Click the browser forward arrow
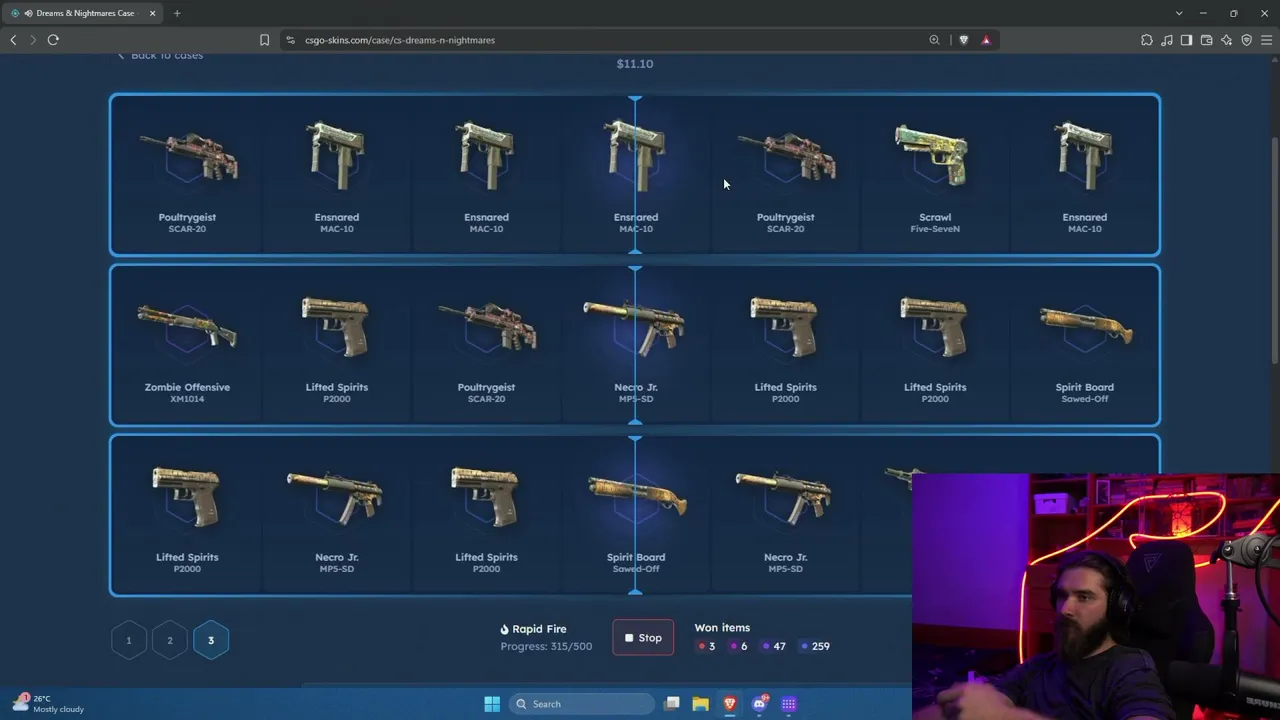The height and width of the screenshot is (720, 1280). [x=32, y=40]
